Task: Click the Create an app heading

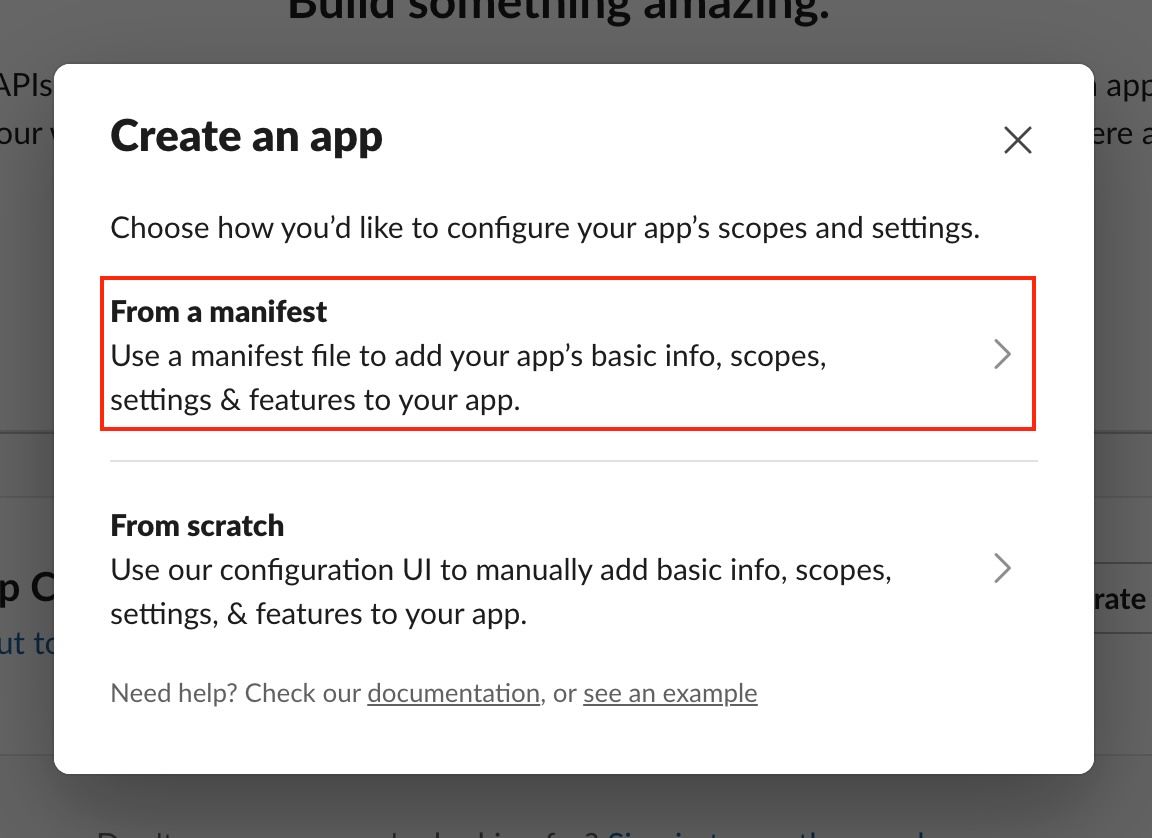Action: coord(246,136)
